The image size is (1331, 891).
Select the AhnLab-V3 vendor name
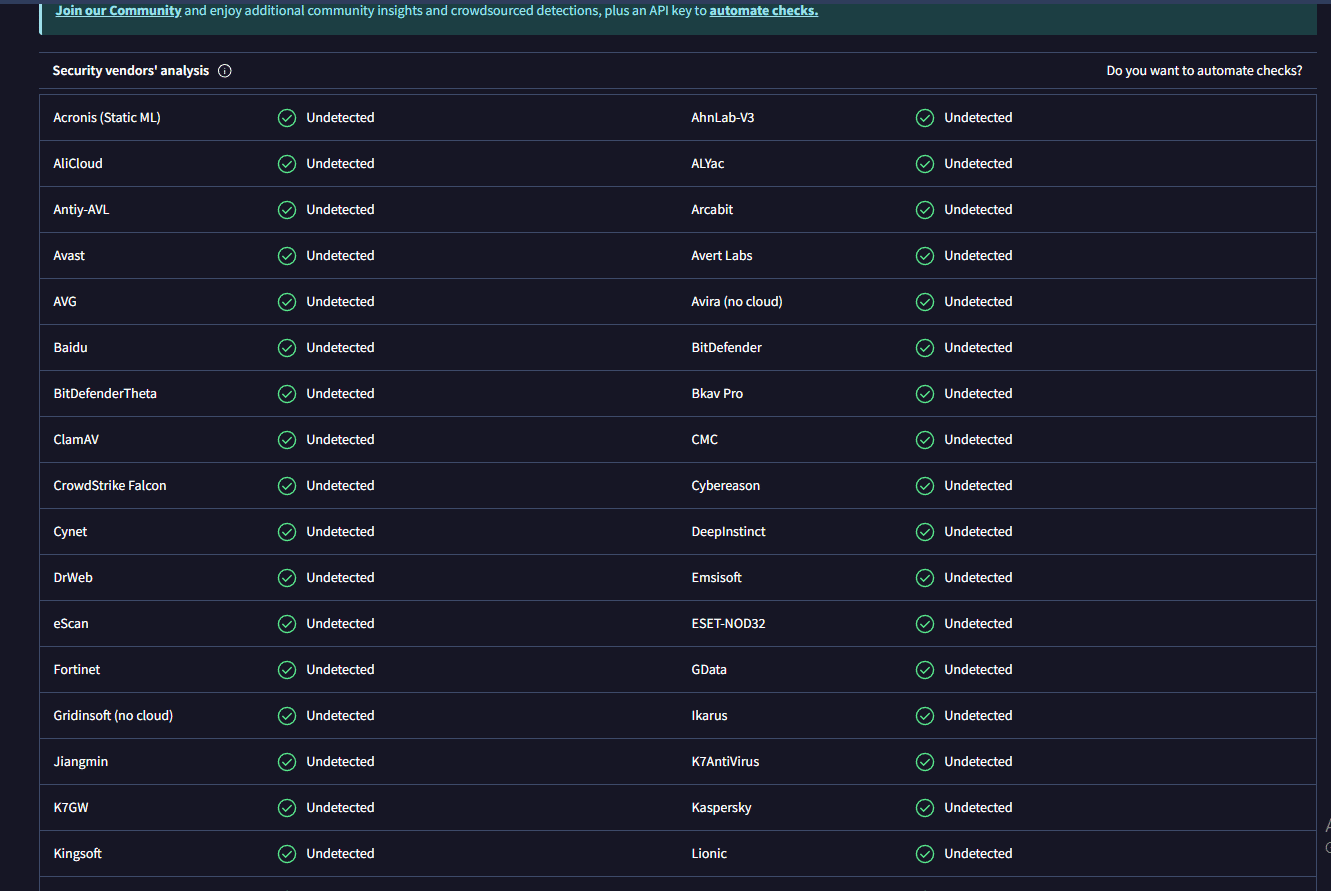(723, 118)
